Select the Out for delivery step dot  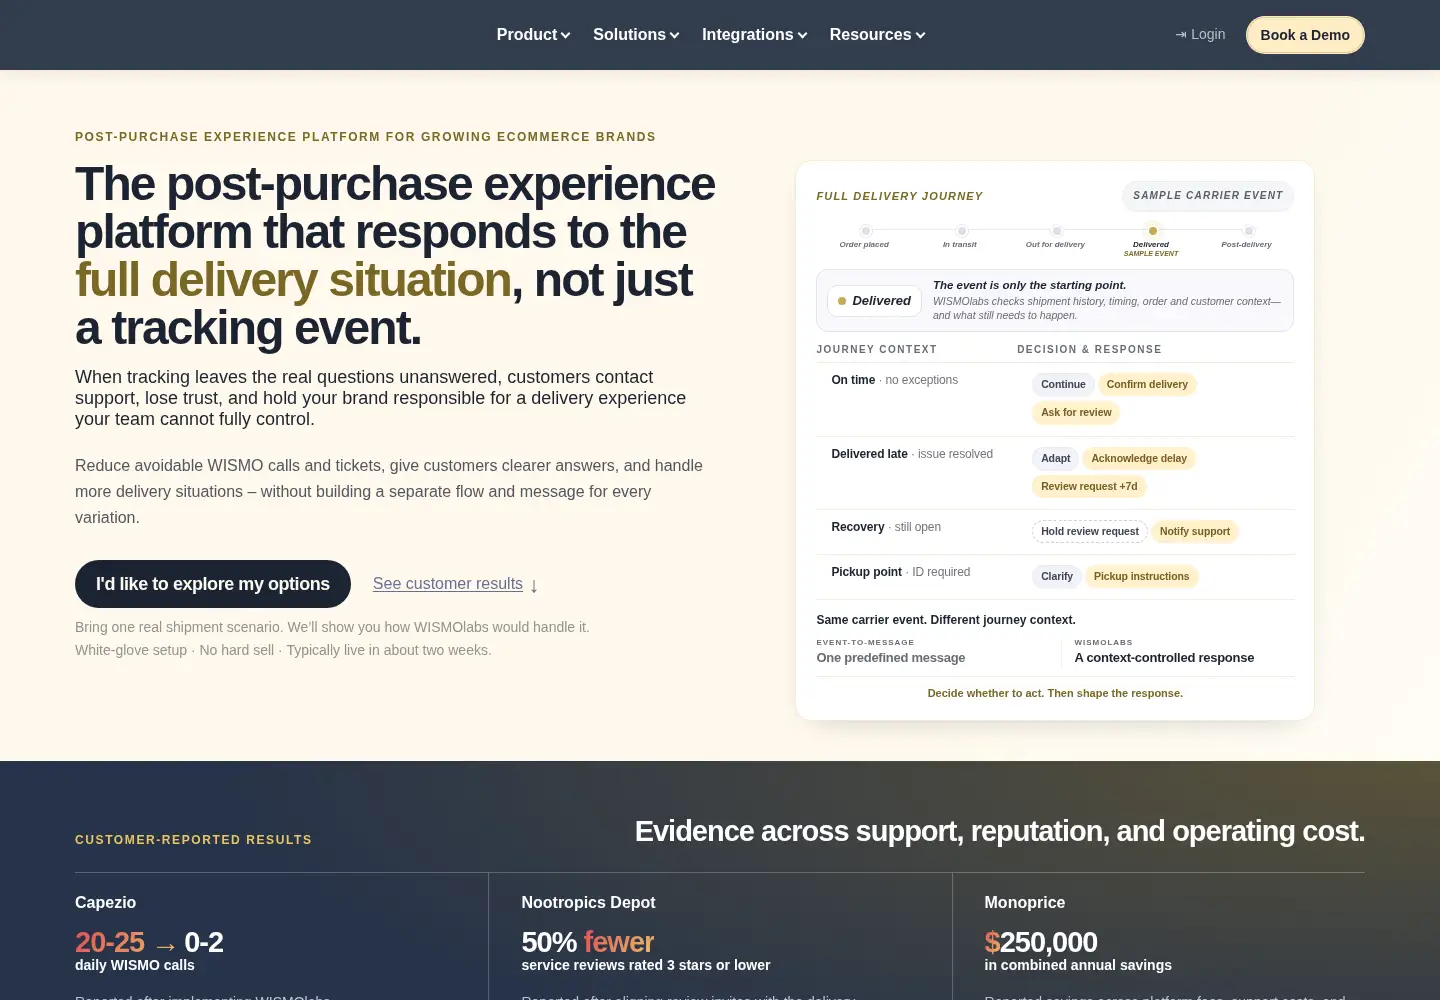click(1057, 231)
